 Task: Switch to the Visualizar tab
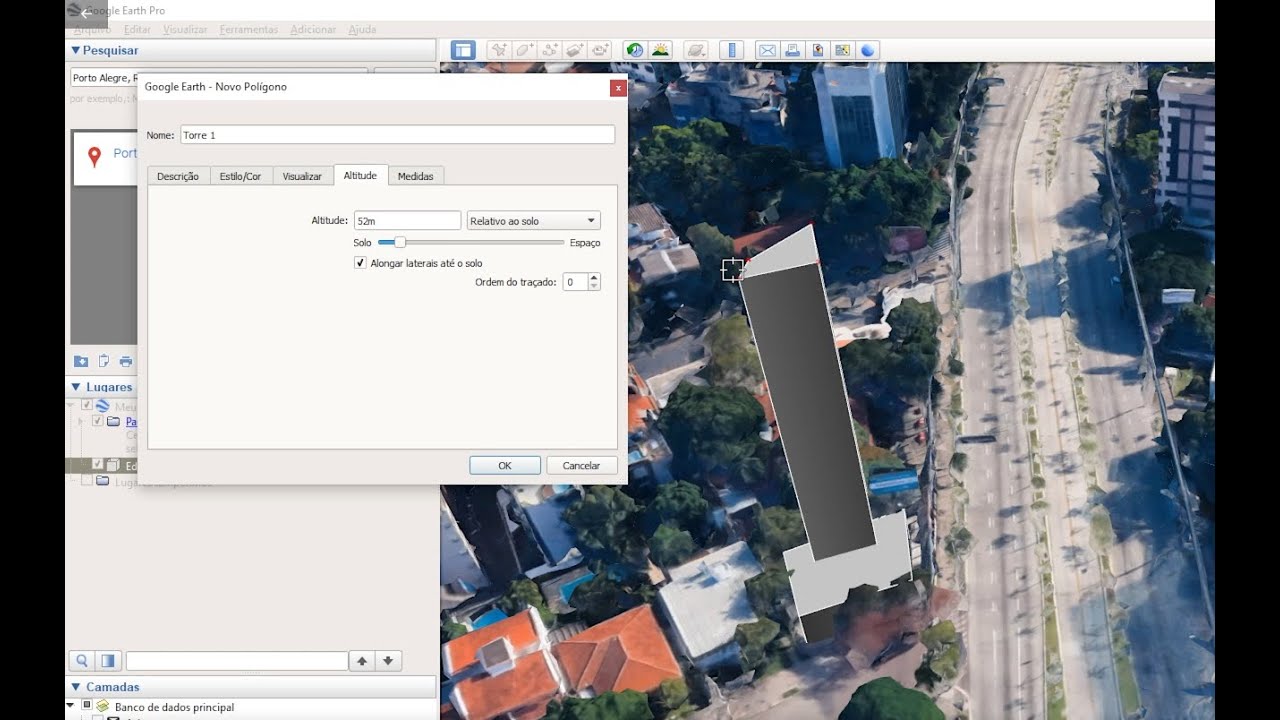point(302,176)
